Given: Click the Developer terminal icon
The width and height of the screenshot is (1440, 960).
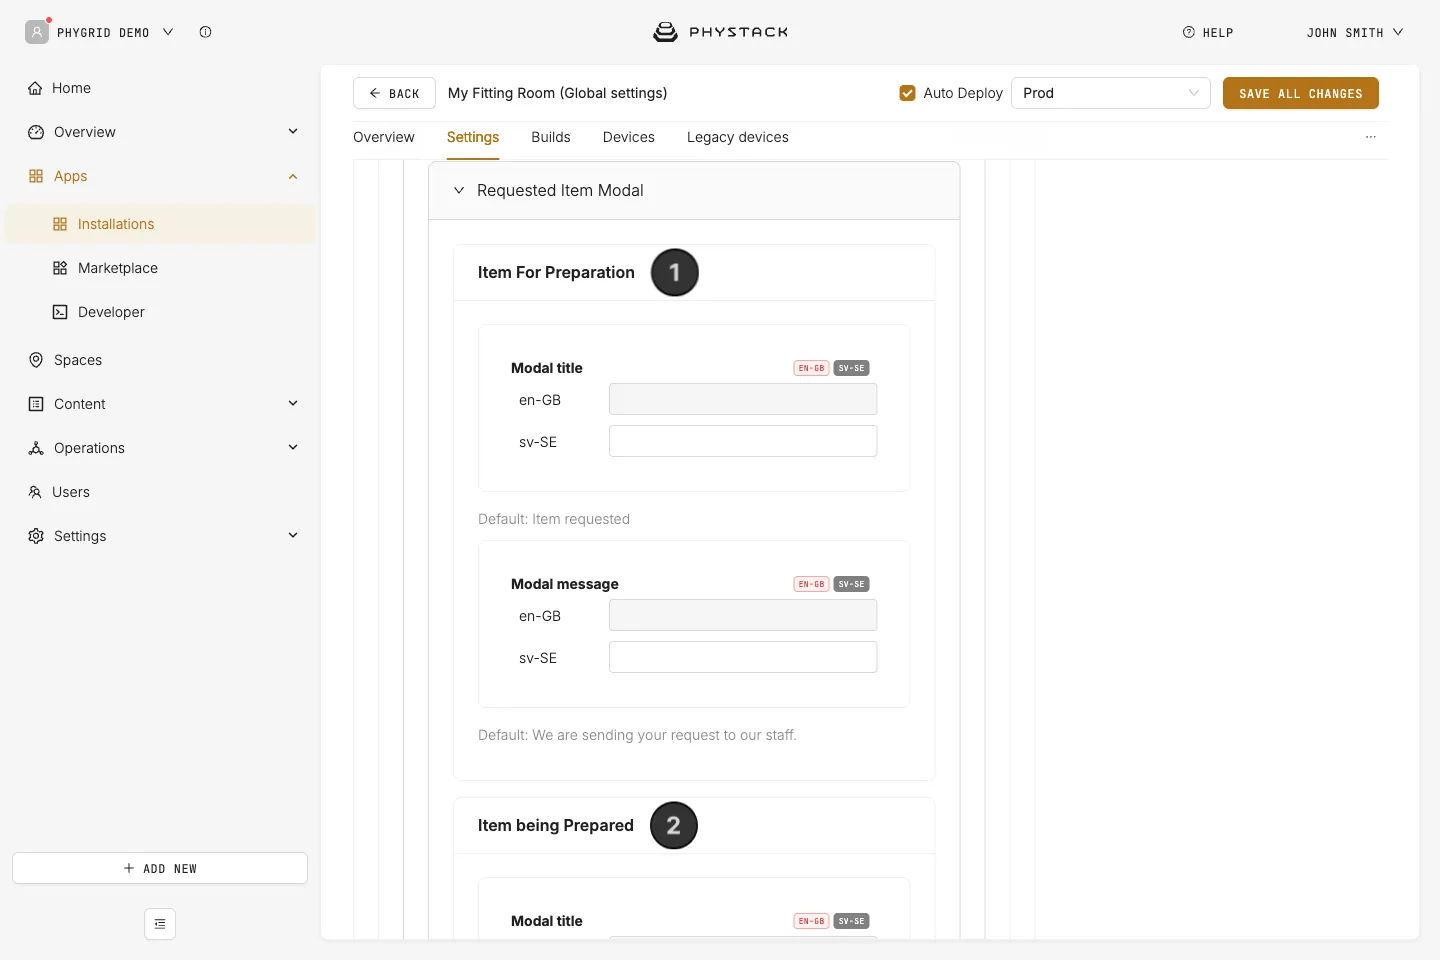Looking at the screenshot, I should 60,312.
